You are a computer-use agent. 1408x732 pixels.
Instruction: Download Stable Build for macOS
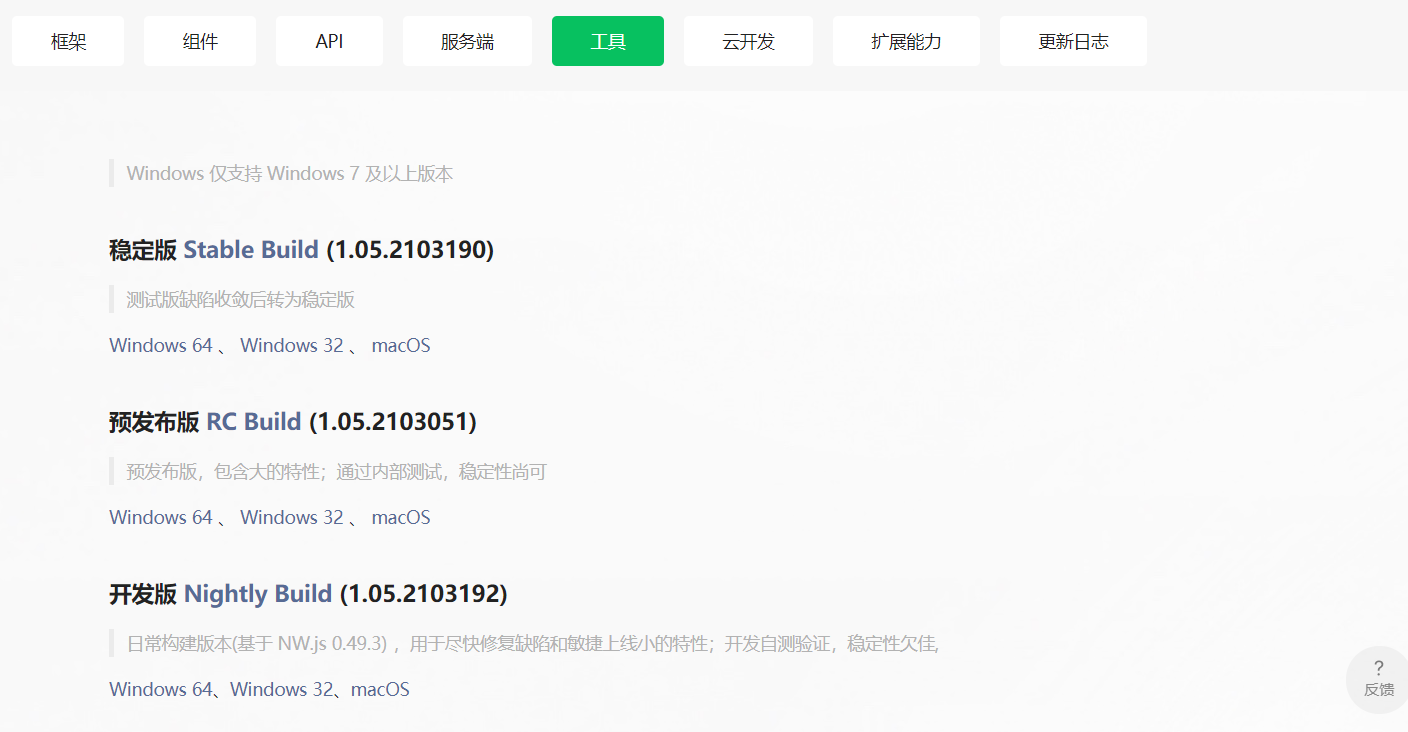[401, 345]
